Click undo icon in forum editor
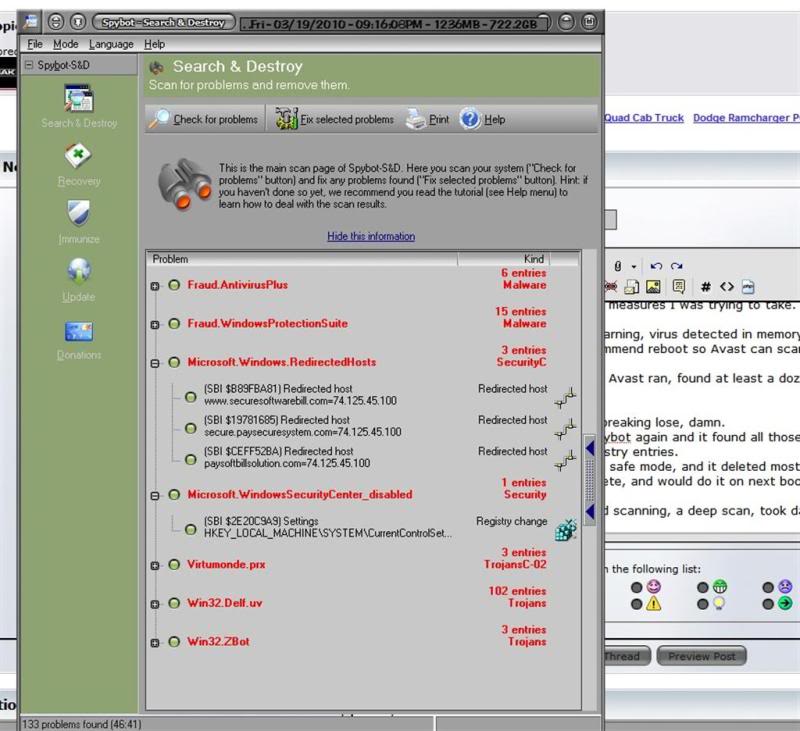The height and width of the screenshot is (731, 800). click(656, 266)
